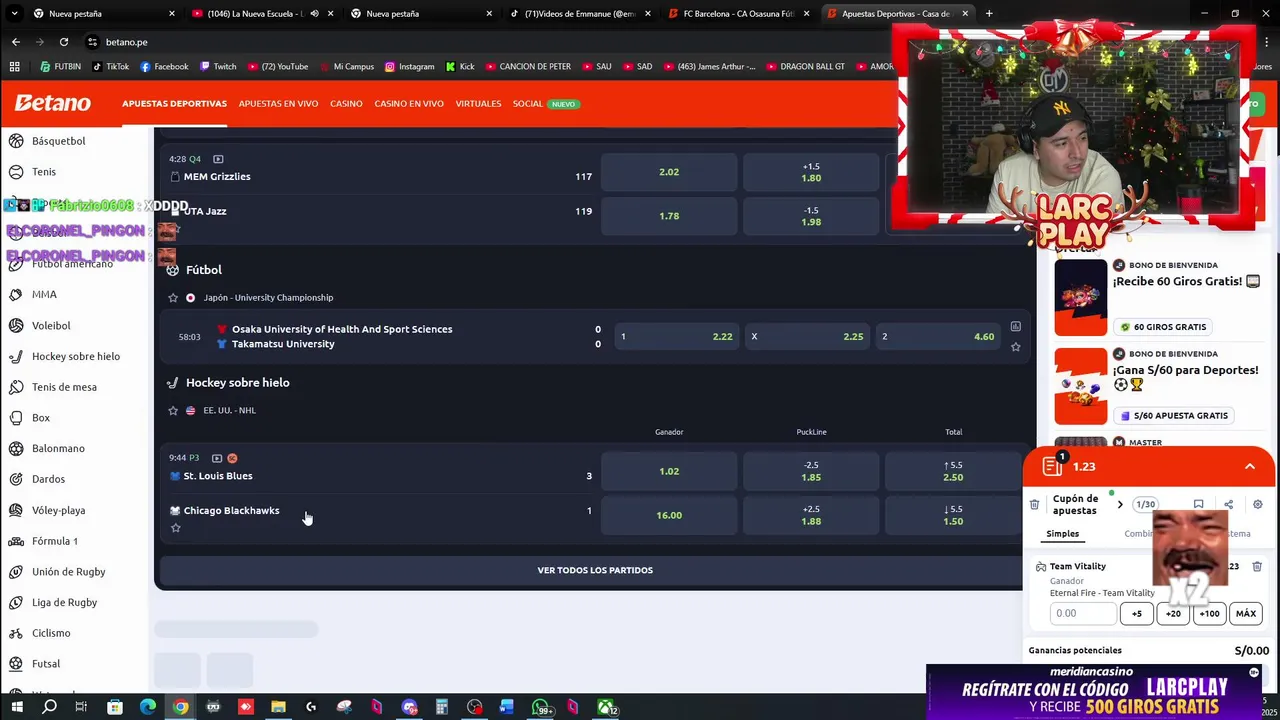The width and height of the screenshot is (1280, 720).
Task: Click the stake amount input field
Action: [x=1083, y=614]
